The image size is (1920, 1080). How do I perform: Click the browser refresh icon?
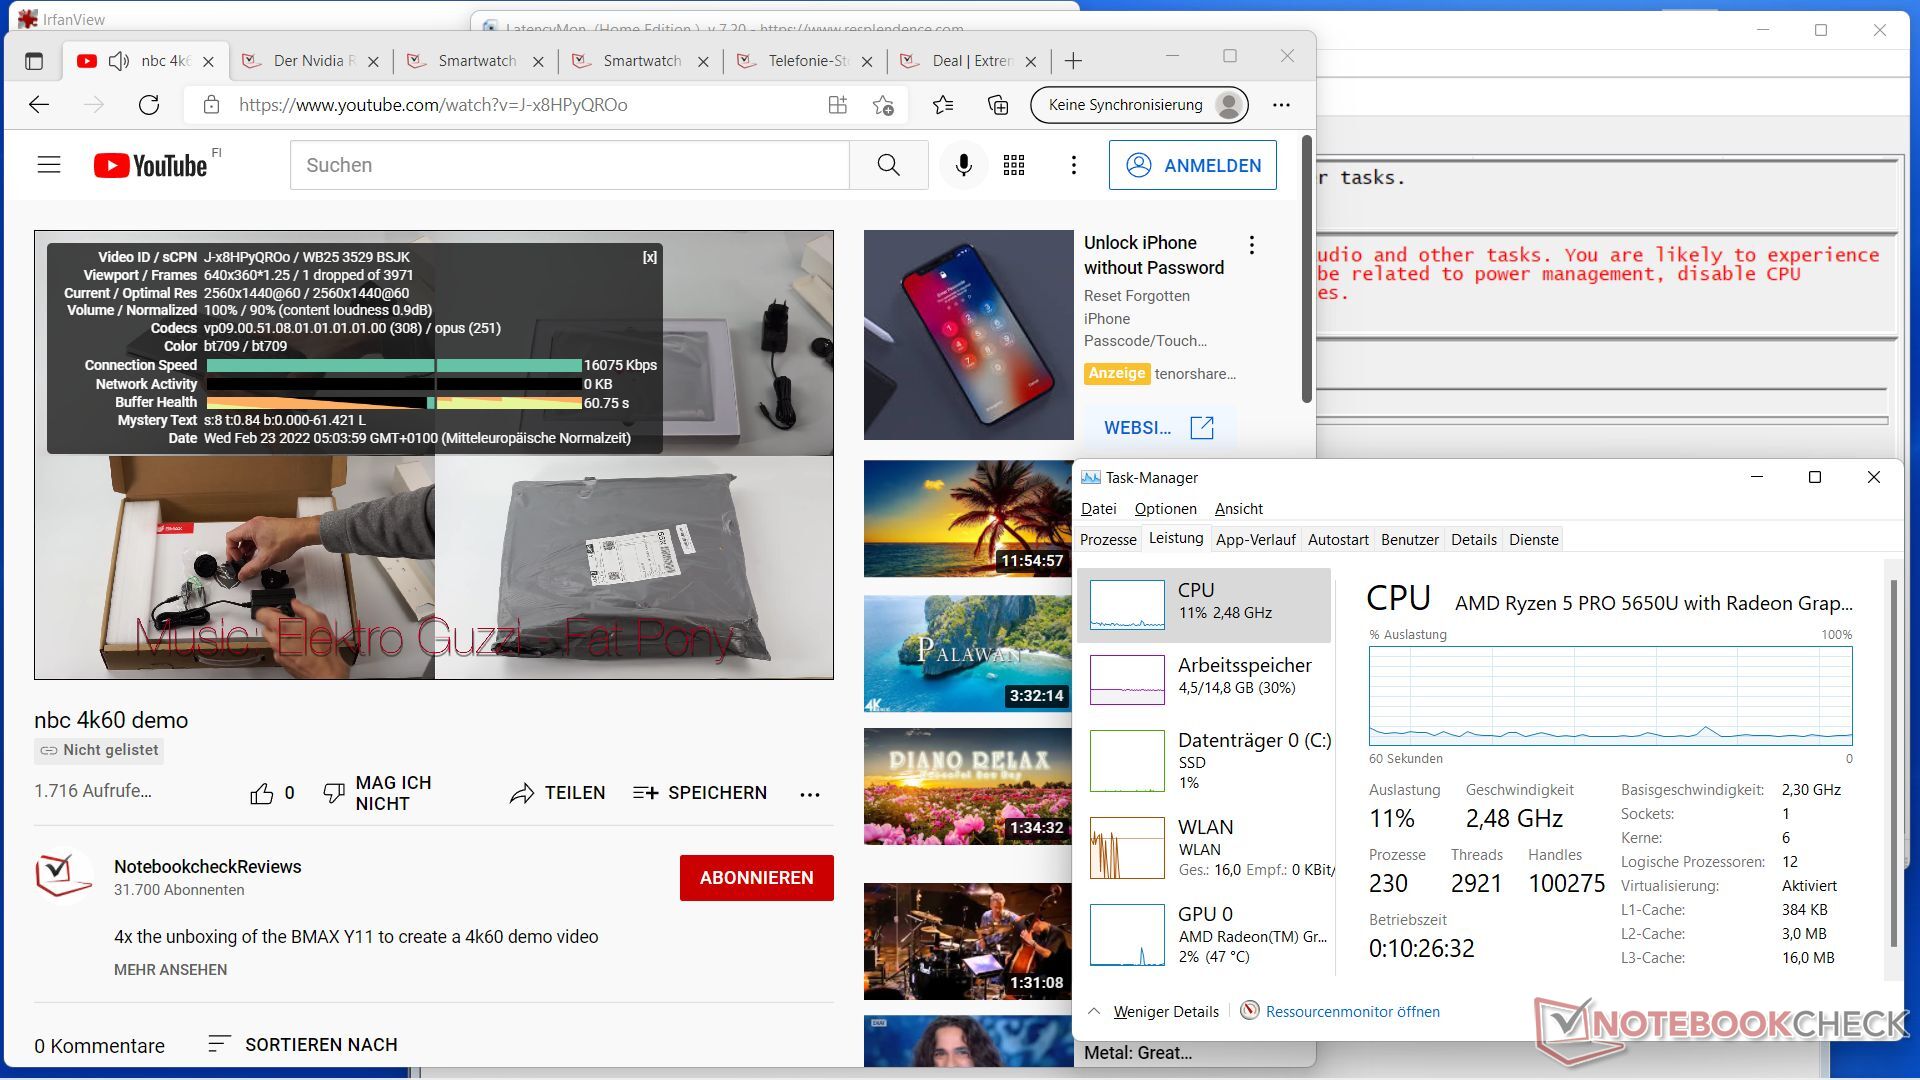point(149,105)
